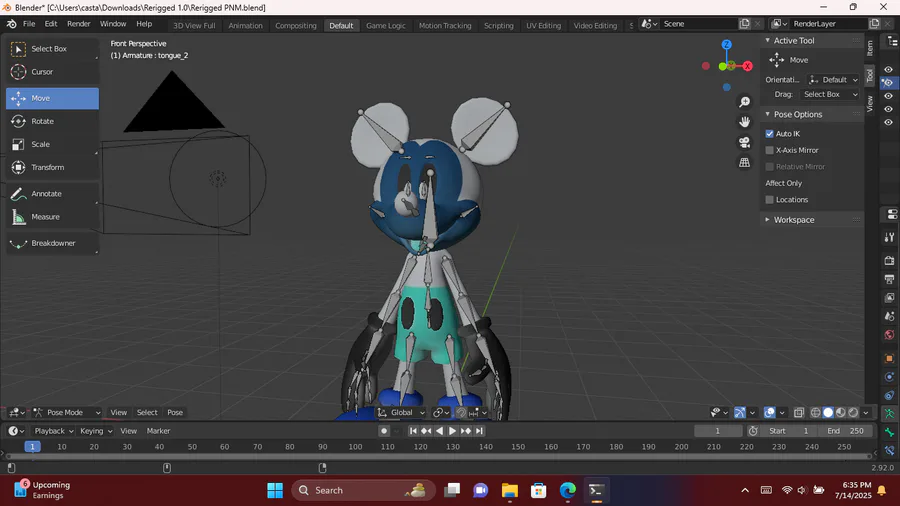Screen dimensions: 900x506
Task: Activate the Annotate tool
Action: click(x=52, y=194)
